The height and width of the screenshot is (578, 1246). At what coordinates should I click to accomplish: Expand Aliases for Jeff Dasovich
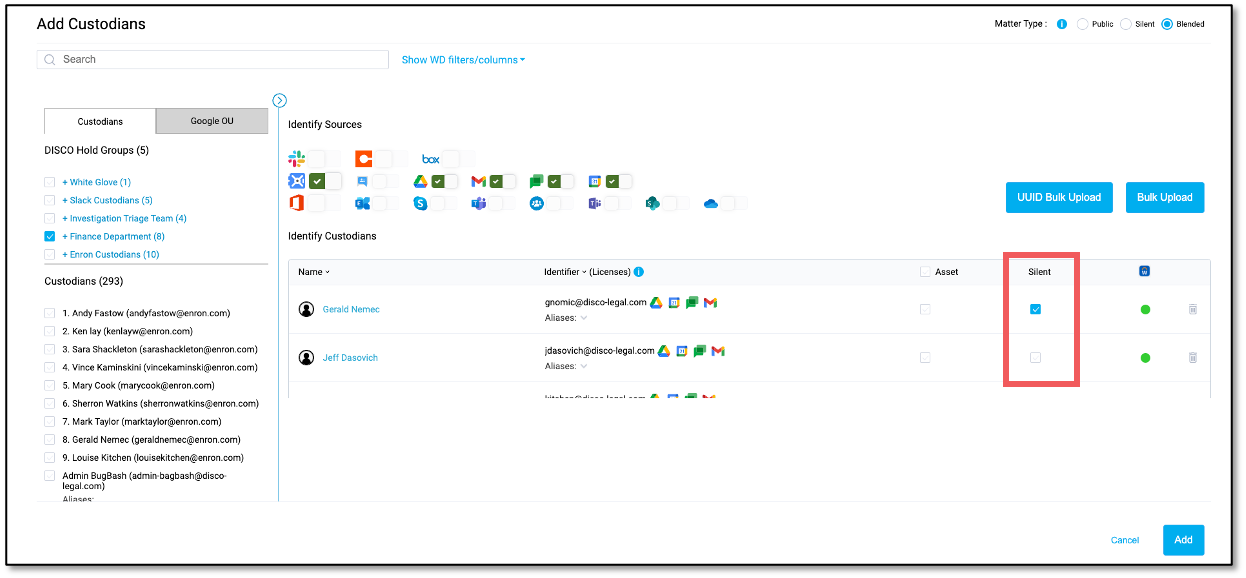click(x=584, y=366)
